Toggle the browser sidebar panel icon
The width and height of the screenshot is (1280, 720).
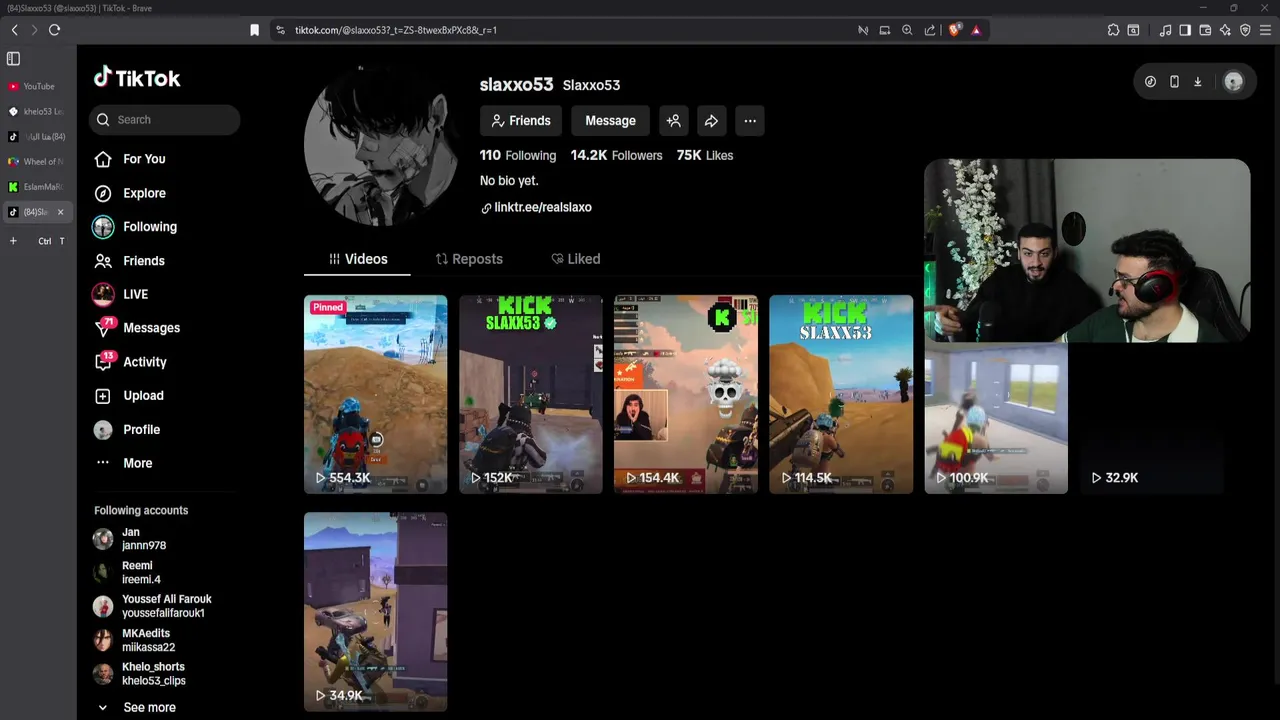pos(1185,30)
